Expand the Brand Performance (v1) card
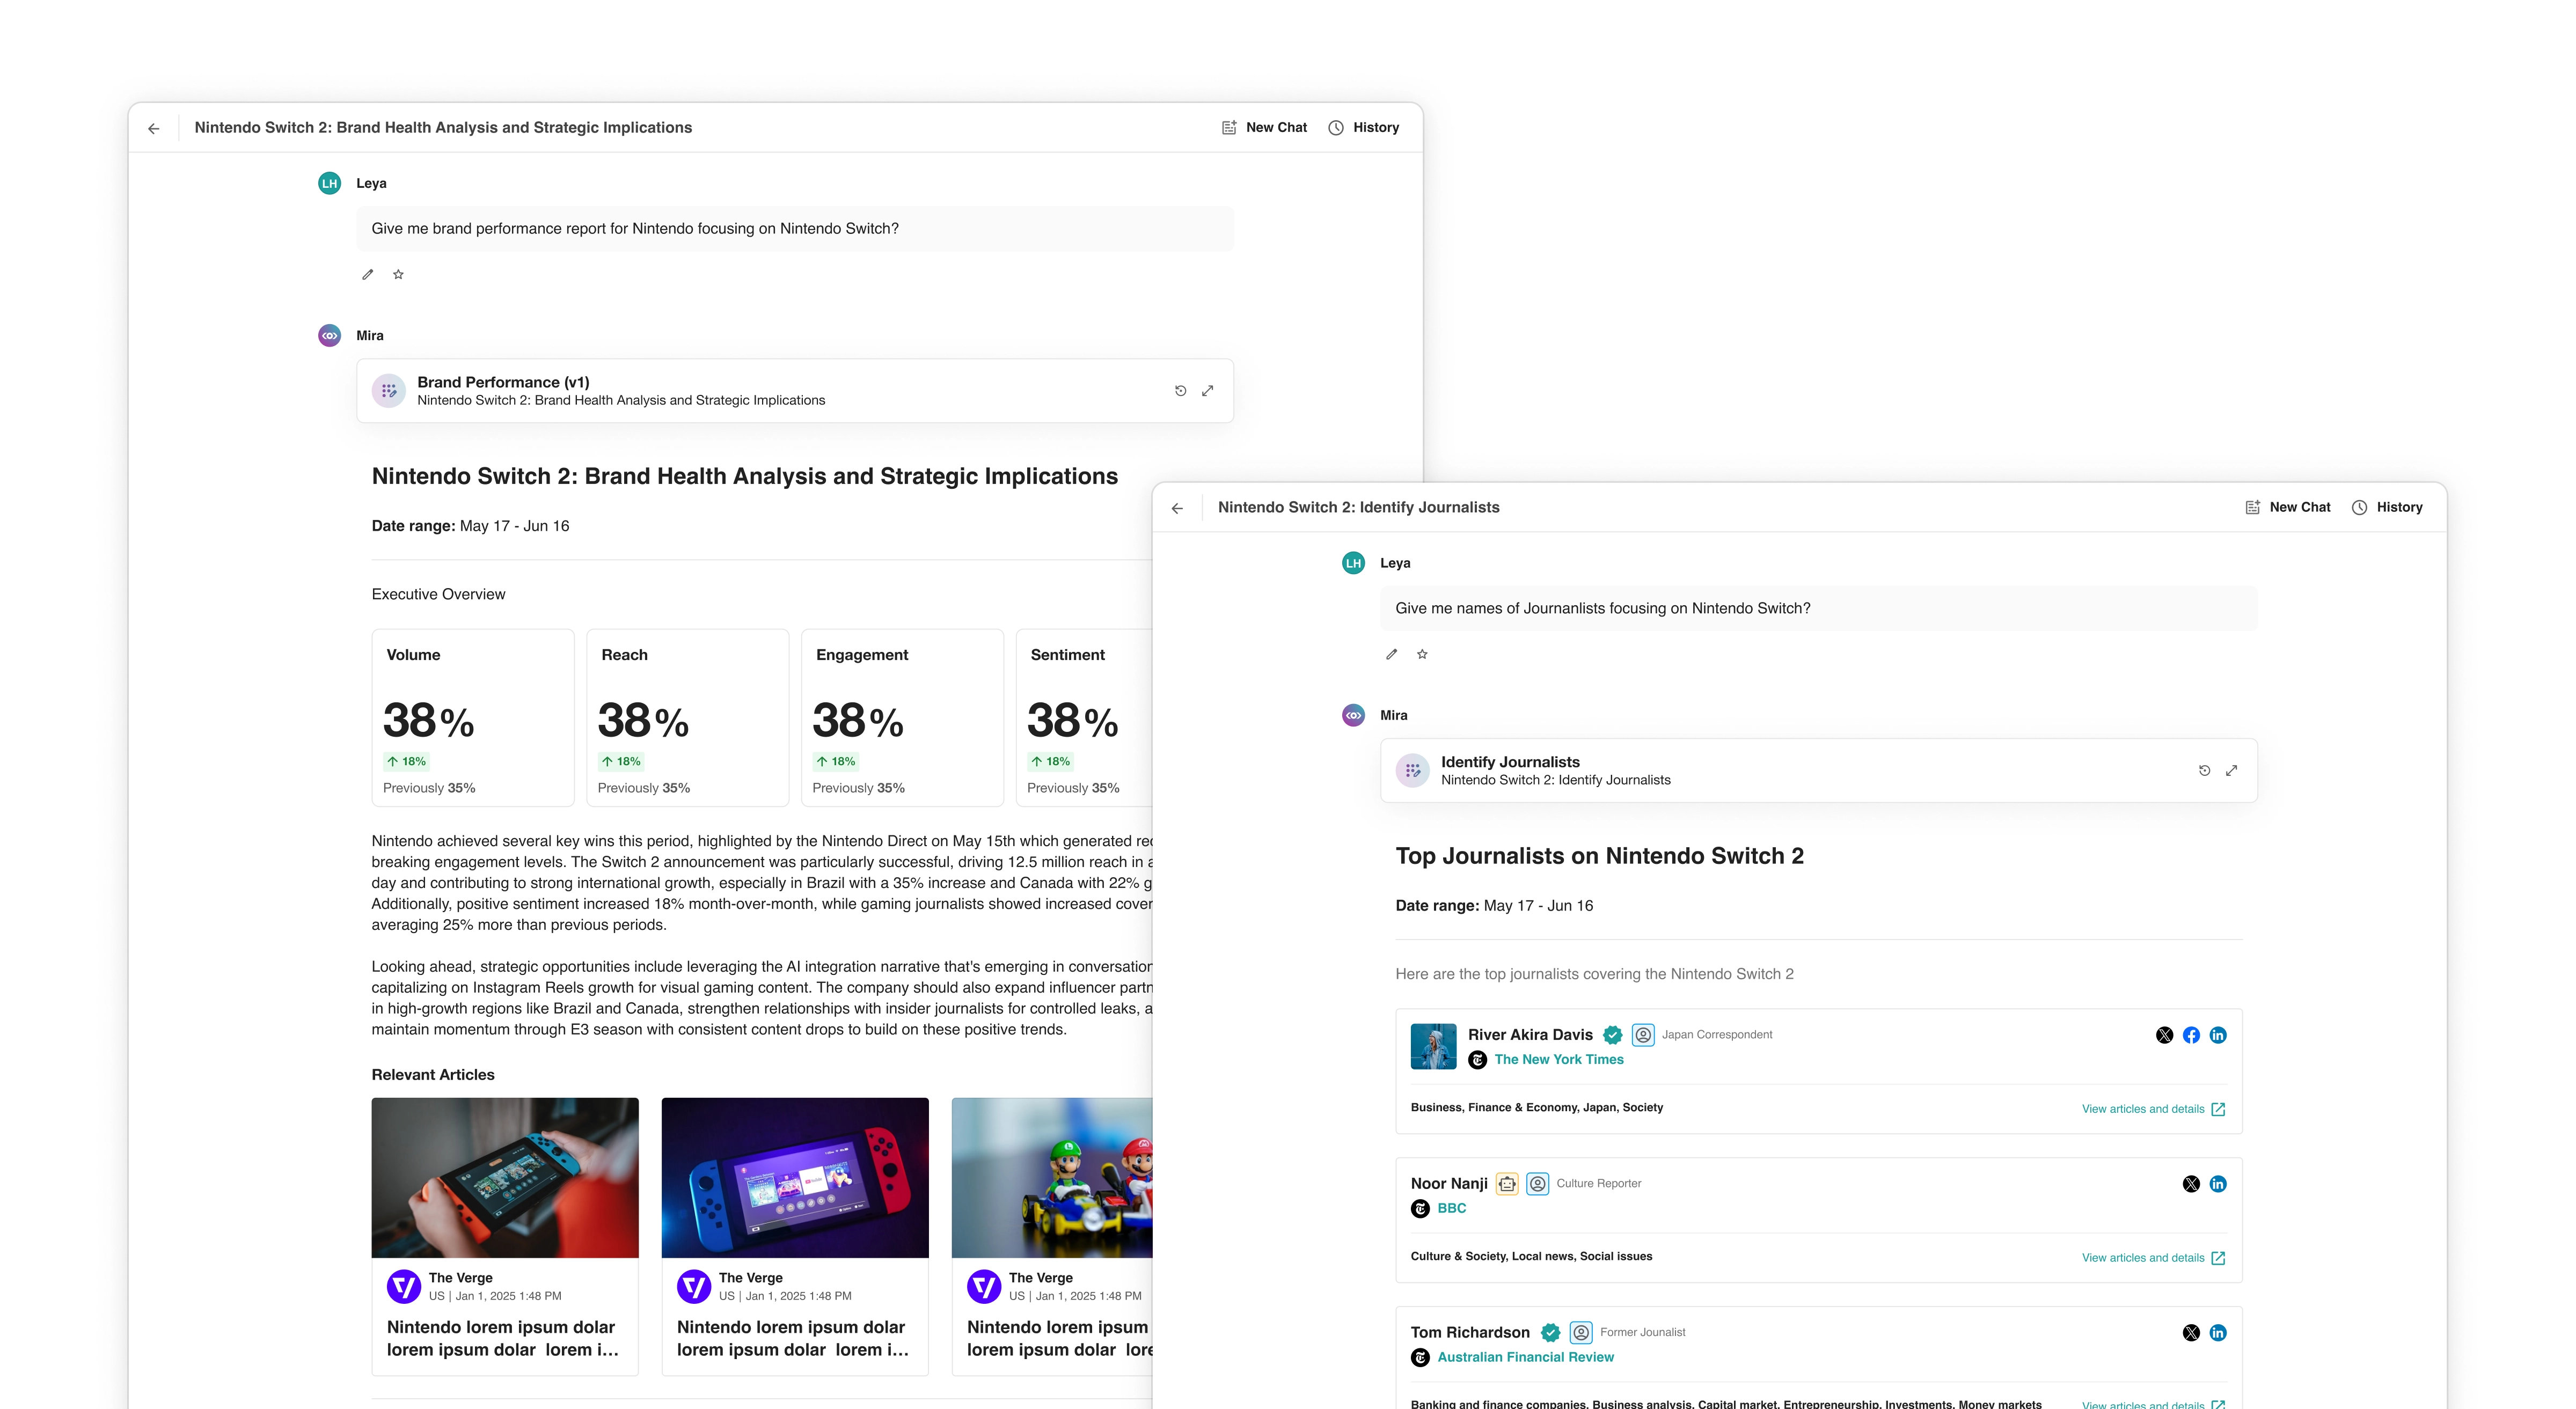Viewport: 2576px width, 1409px height. (1207, 391)
